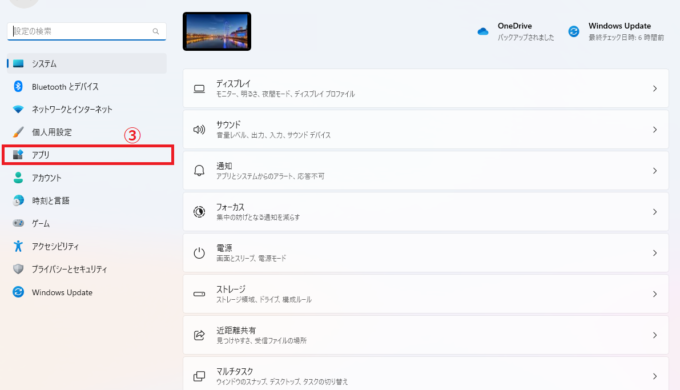This screenshot has height=390, width=680.
Task: Click the Bluetooth icon in sidebar
Action: coord(18,86)
